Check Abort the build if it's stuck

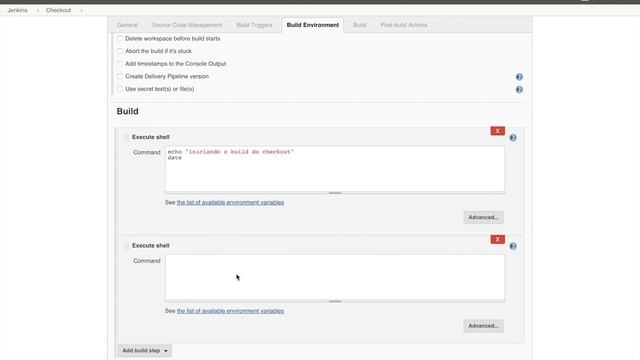tap(120, 51)
